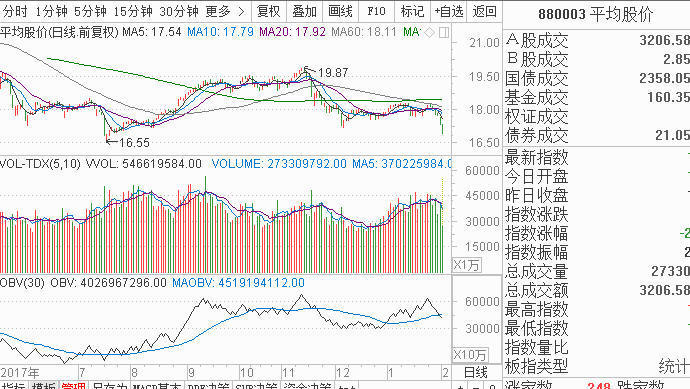Click the 16.55 low price marker
690x389 pixels.
[134, 143]
